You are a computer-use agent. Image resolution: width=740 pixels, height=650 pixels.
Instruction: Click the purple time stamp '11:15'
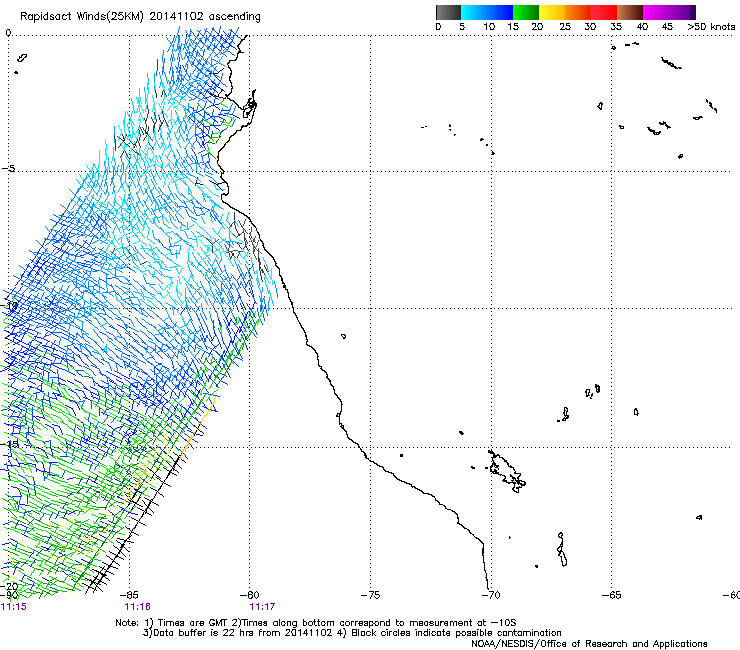coord(14,607)
